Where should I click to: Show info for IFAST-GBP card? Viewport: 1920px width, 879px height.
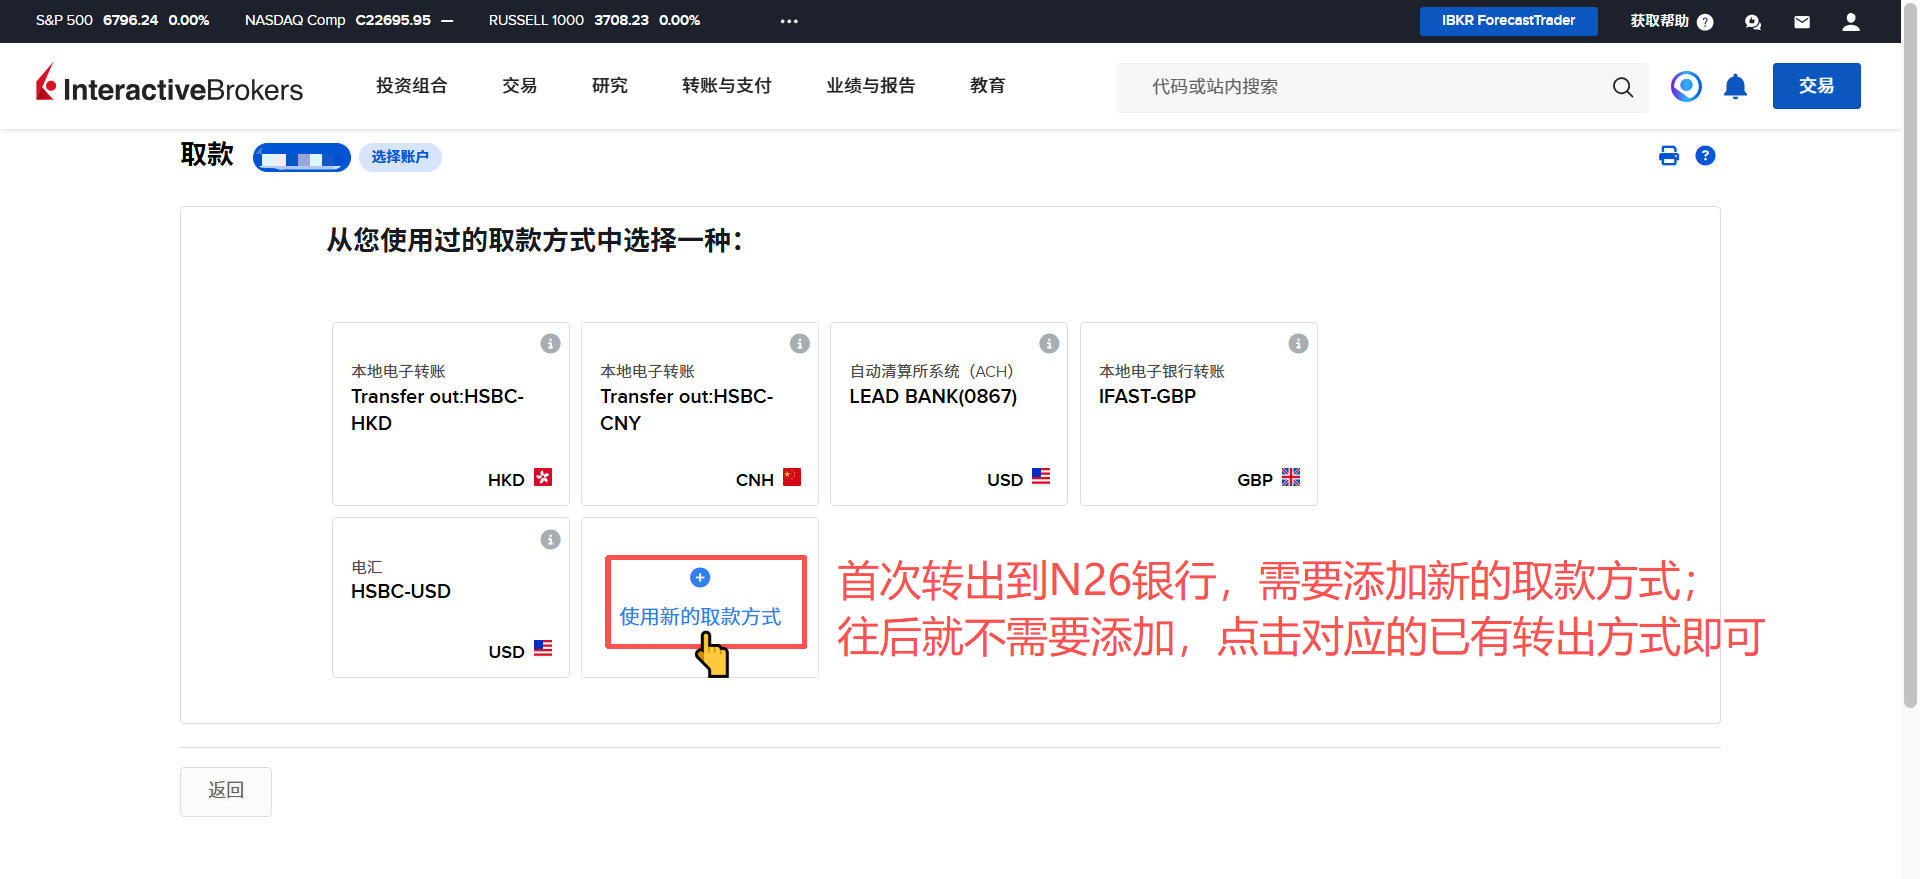1297,344
